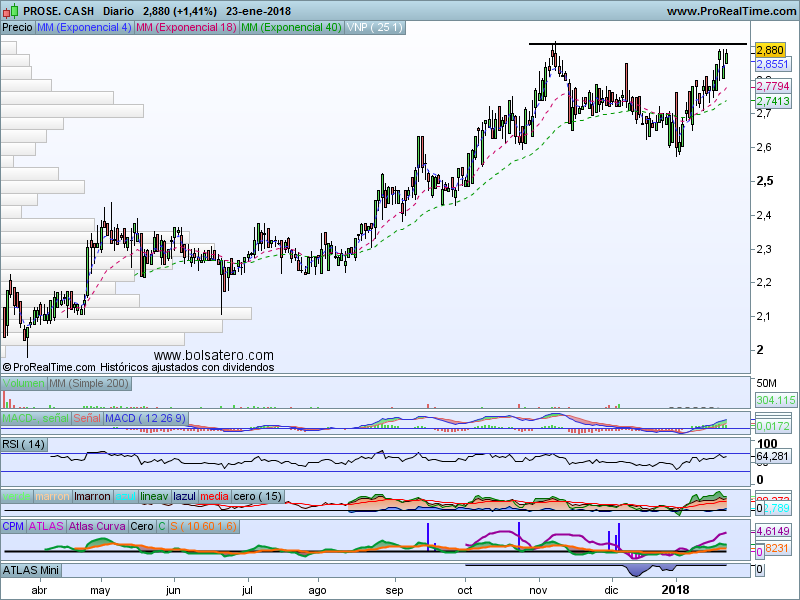Select the ATLAS Mini panel label
800x600 pixels.
(31, 570)
